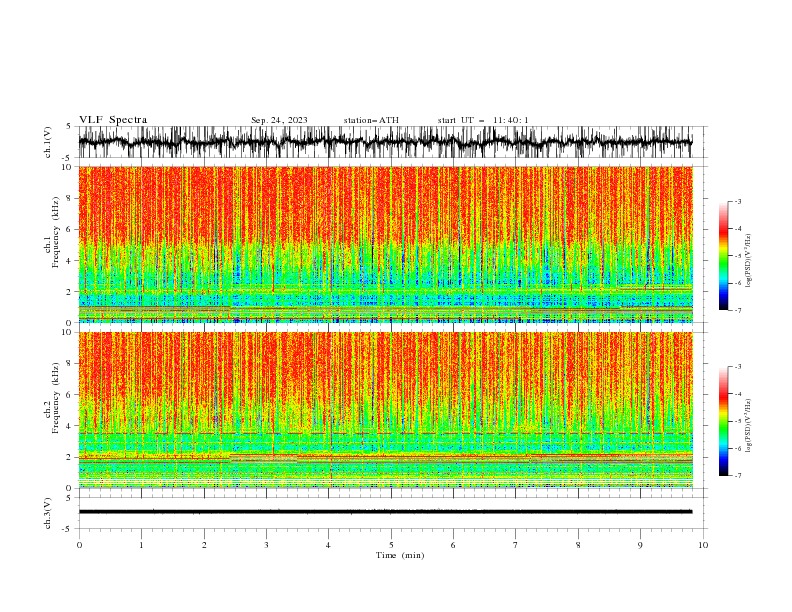Image resolution: width=792 pixels, height=612 pixels.
Task: Click the ch.2 'Frequency (kHz)' axis label
Action: click(56, 398)
